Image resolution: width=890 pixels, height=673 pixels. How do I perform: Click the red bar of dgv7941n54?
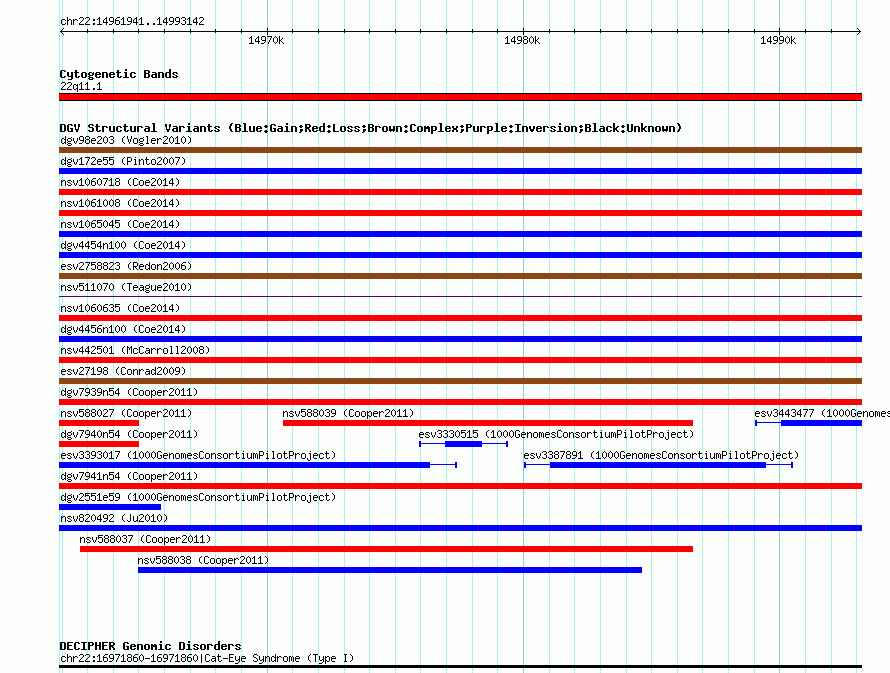click(x=460, y=486)
